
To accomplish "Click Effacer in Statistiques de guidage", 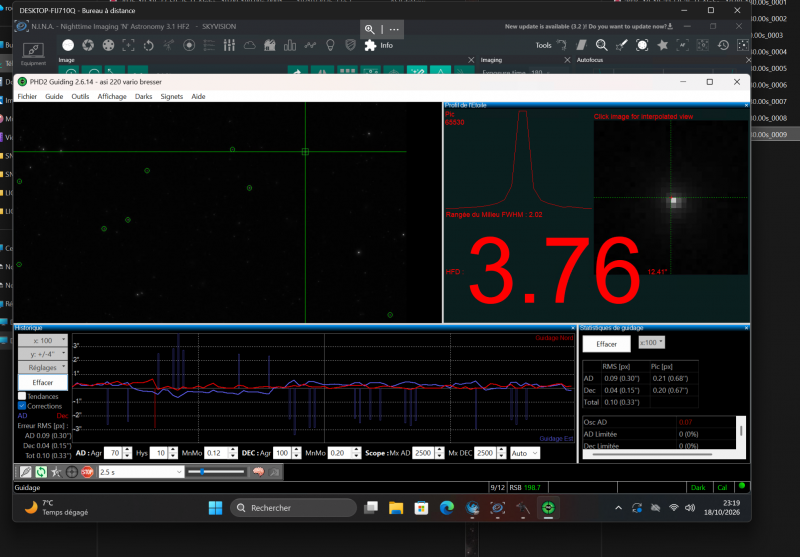I will point(607,344).
